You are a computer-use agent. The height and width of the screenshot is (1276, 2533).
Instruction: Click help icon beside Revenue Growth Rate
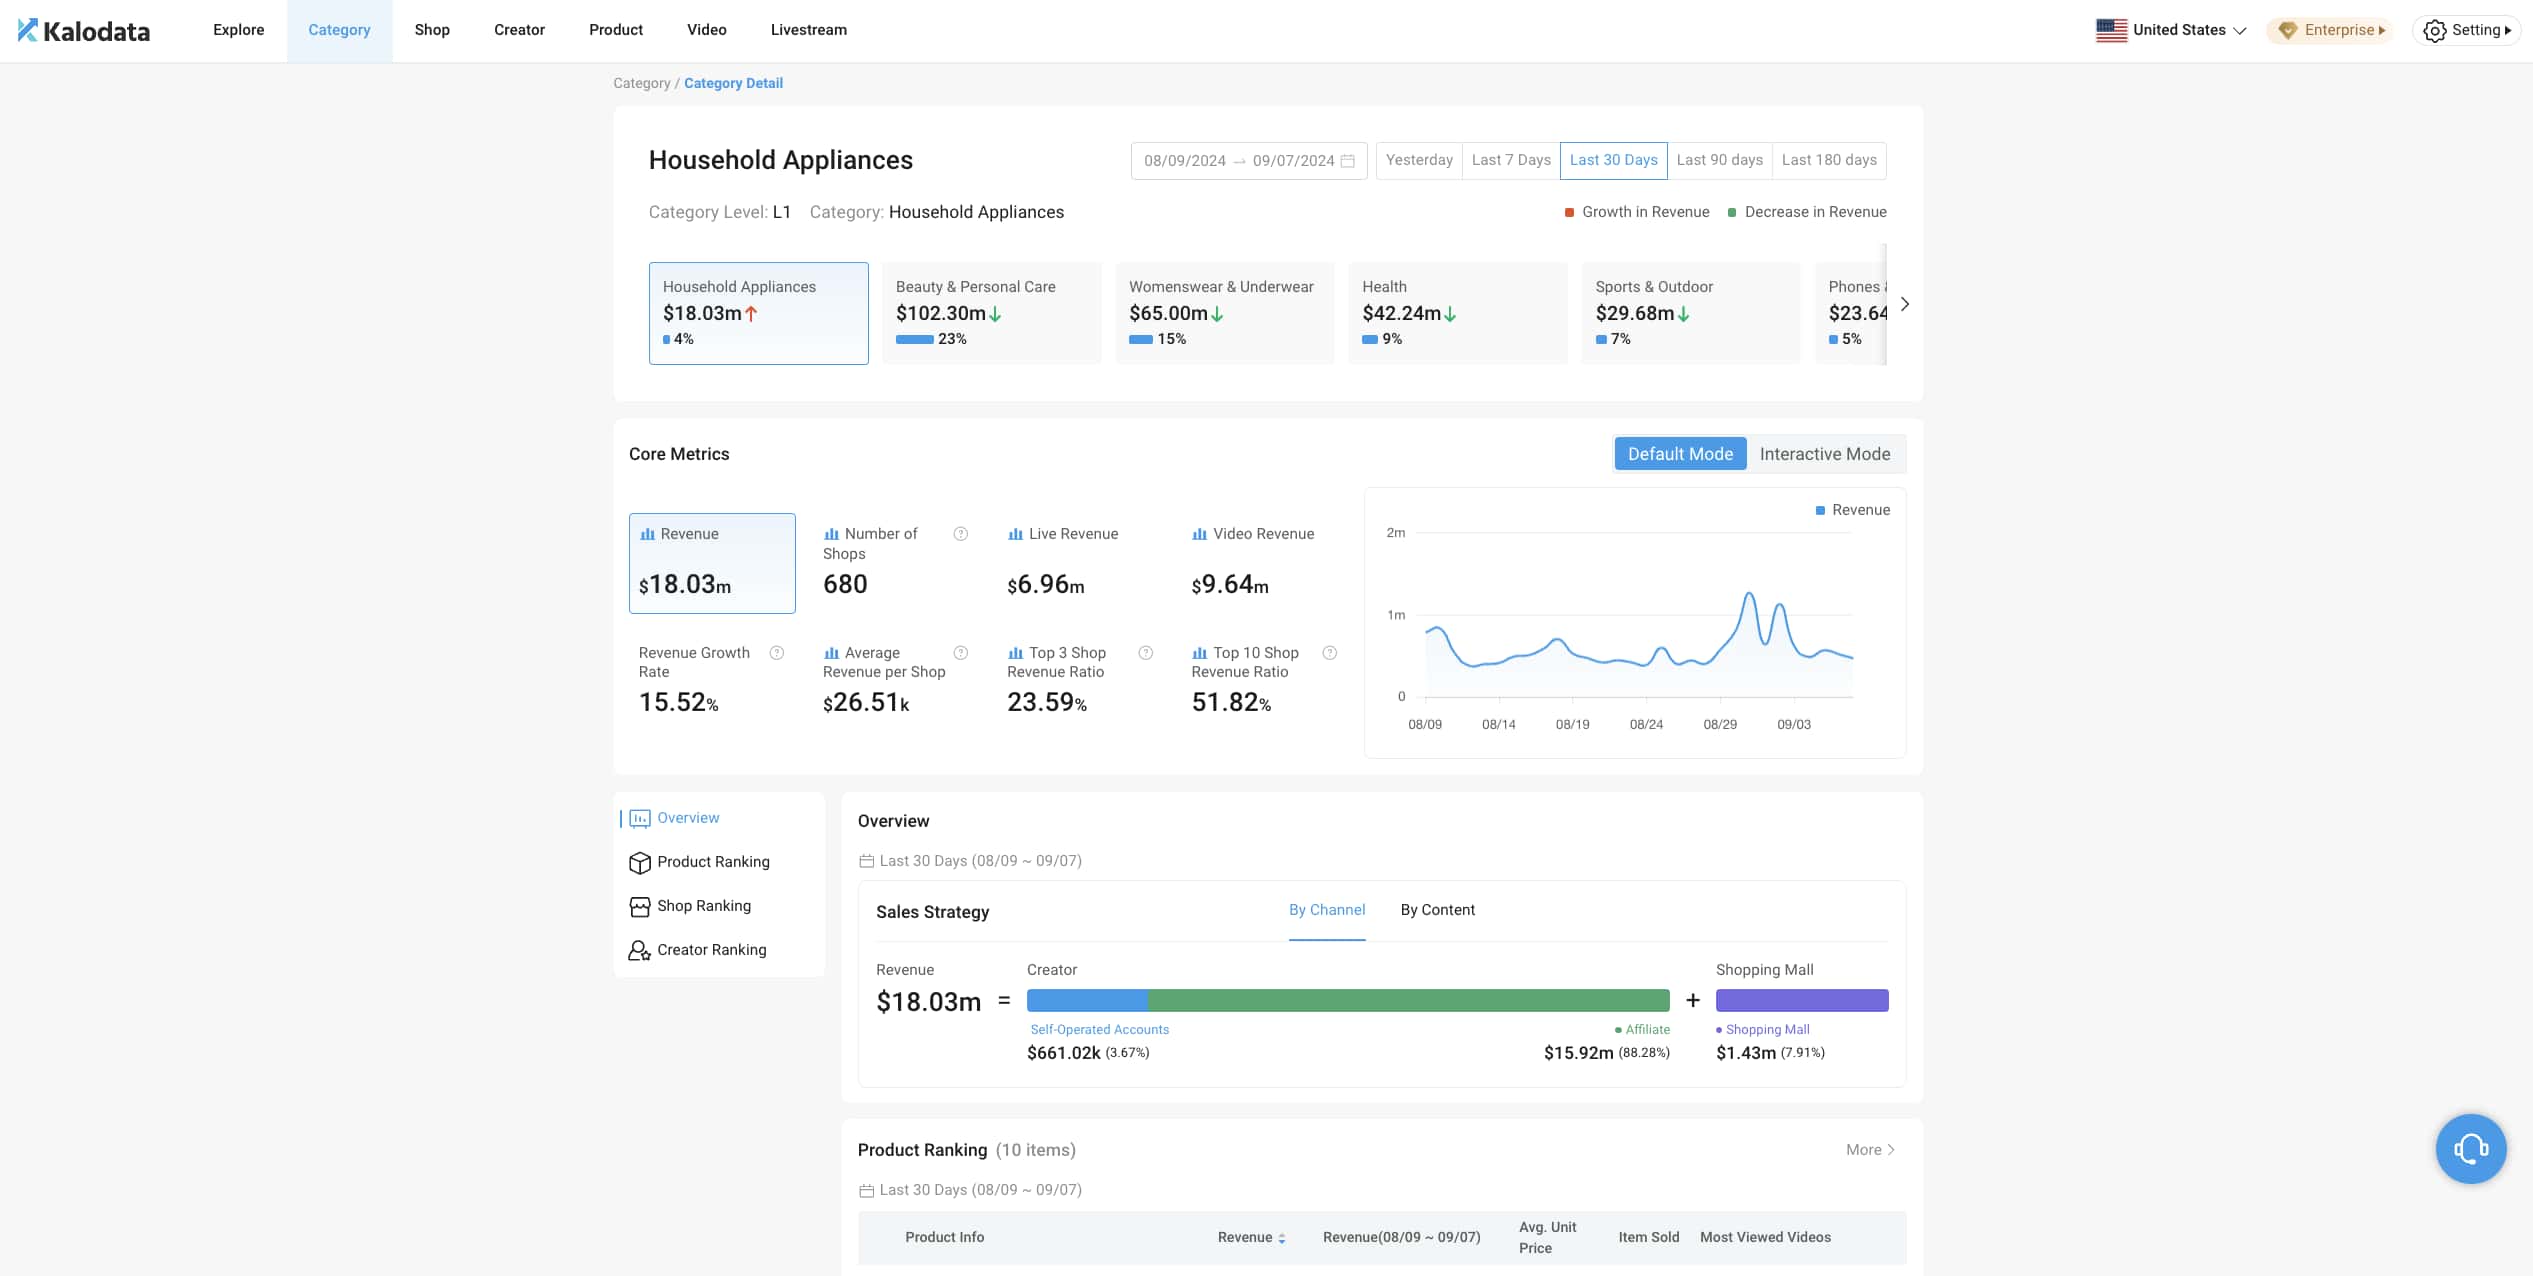coord(776,653)
